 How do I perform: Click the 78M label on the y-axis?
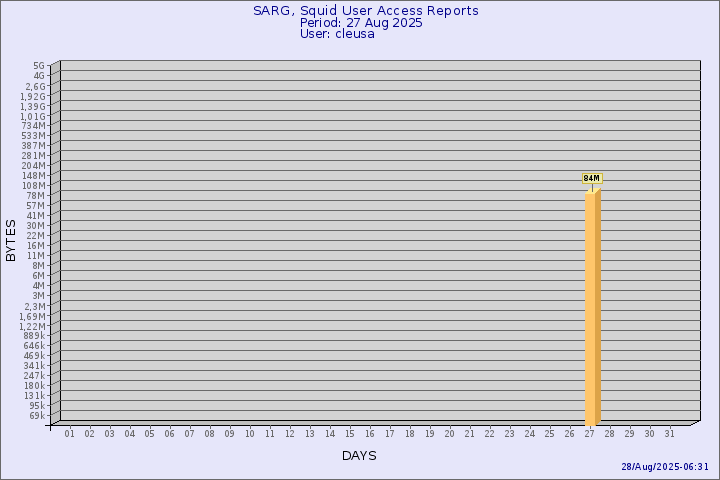click(x=35, y=196)
